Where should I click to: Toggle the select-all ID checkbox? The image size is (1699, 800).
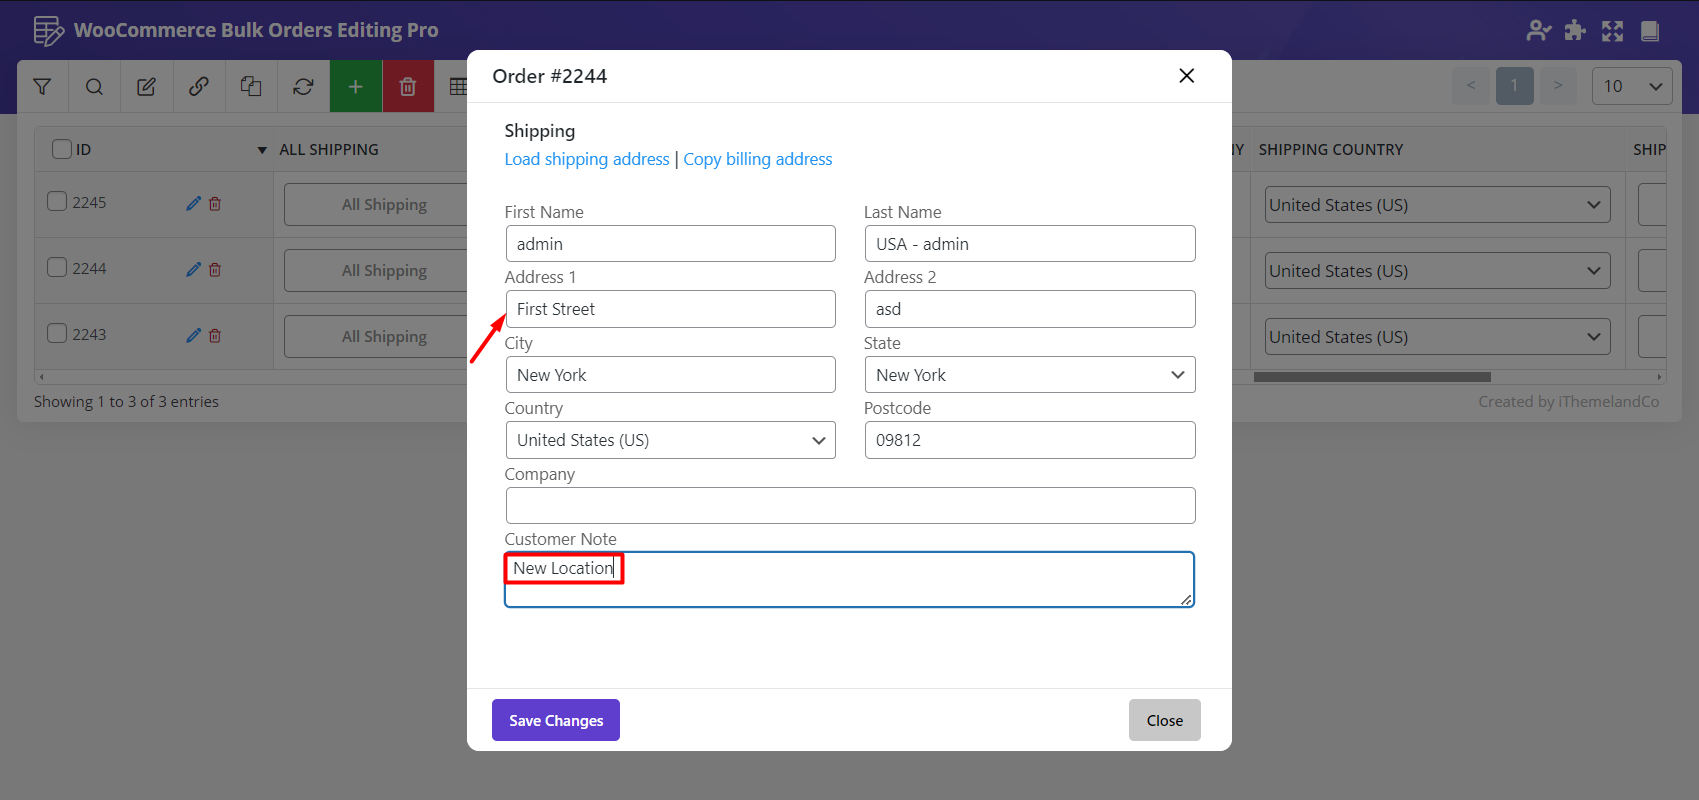62,149
